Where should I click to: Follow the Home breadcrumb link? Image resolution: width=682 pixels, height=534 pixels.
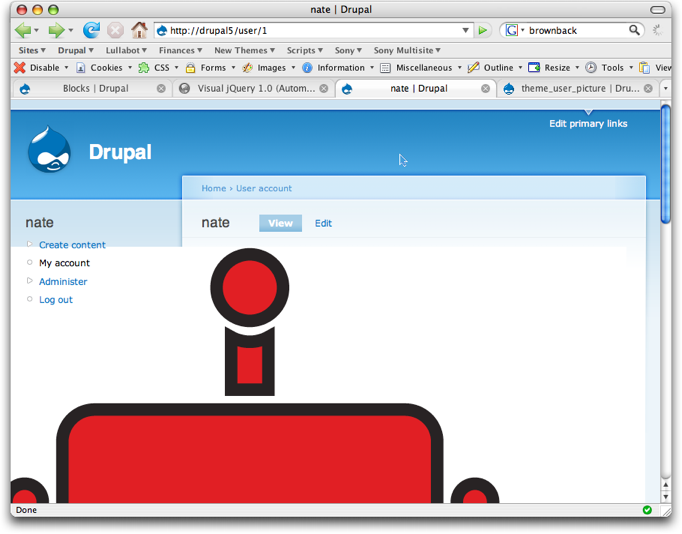(214, 188)
